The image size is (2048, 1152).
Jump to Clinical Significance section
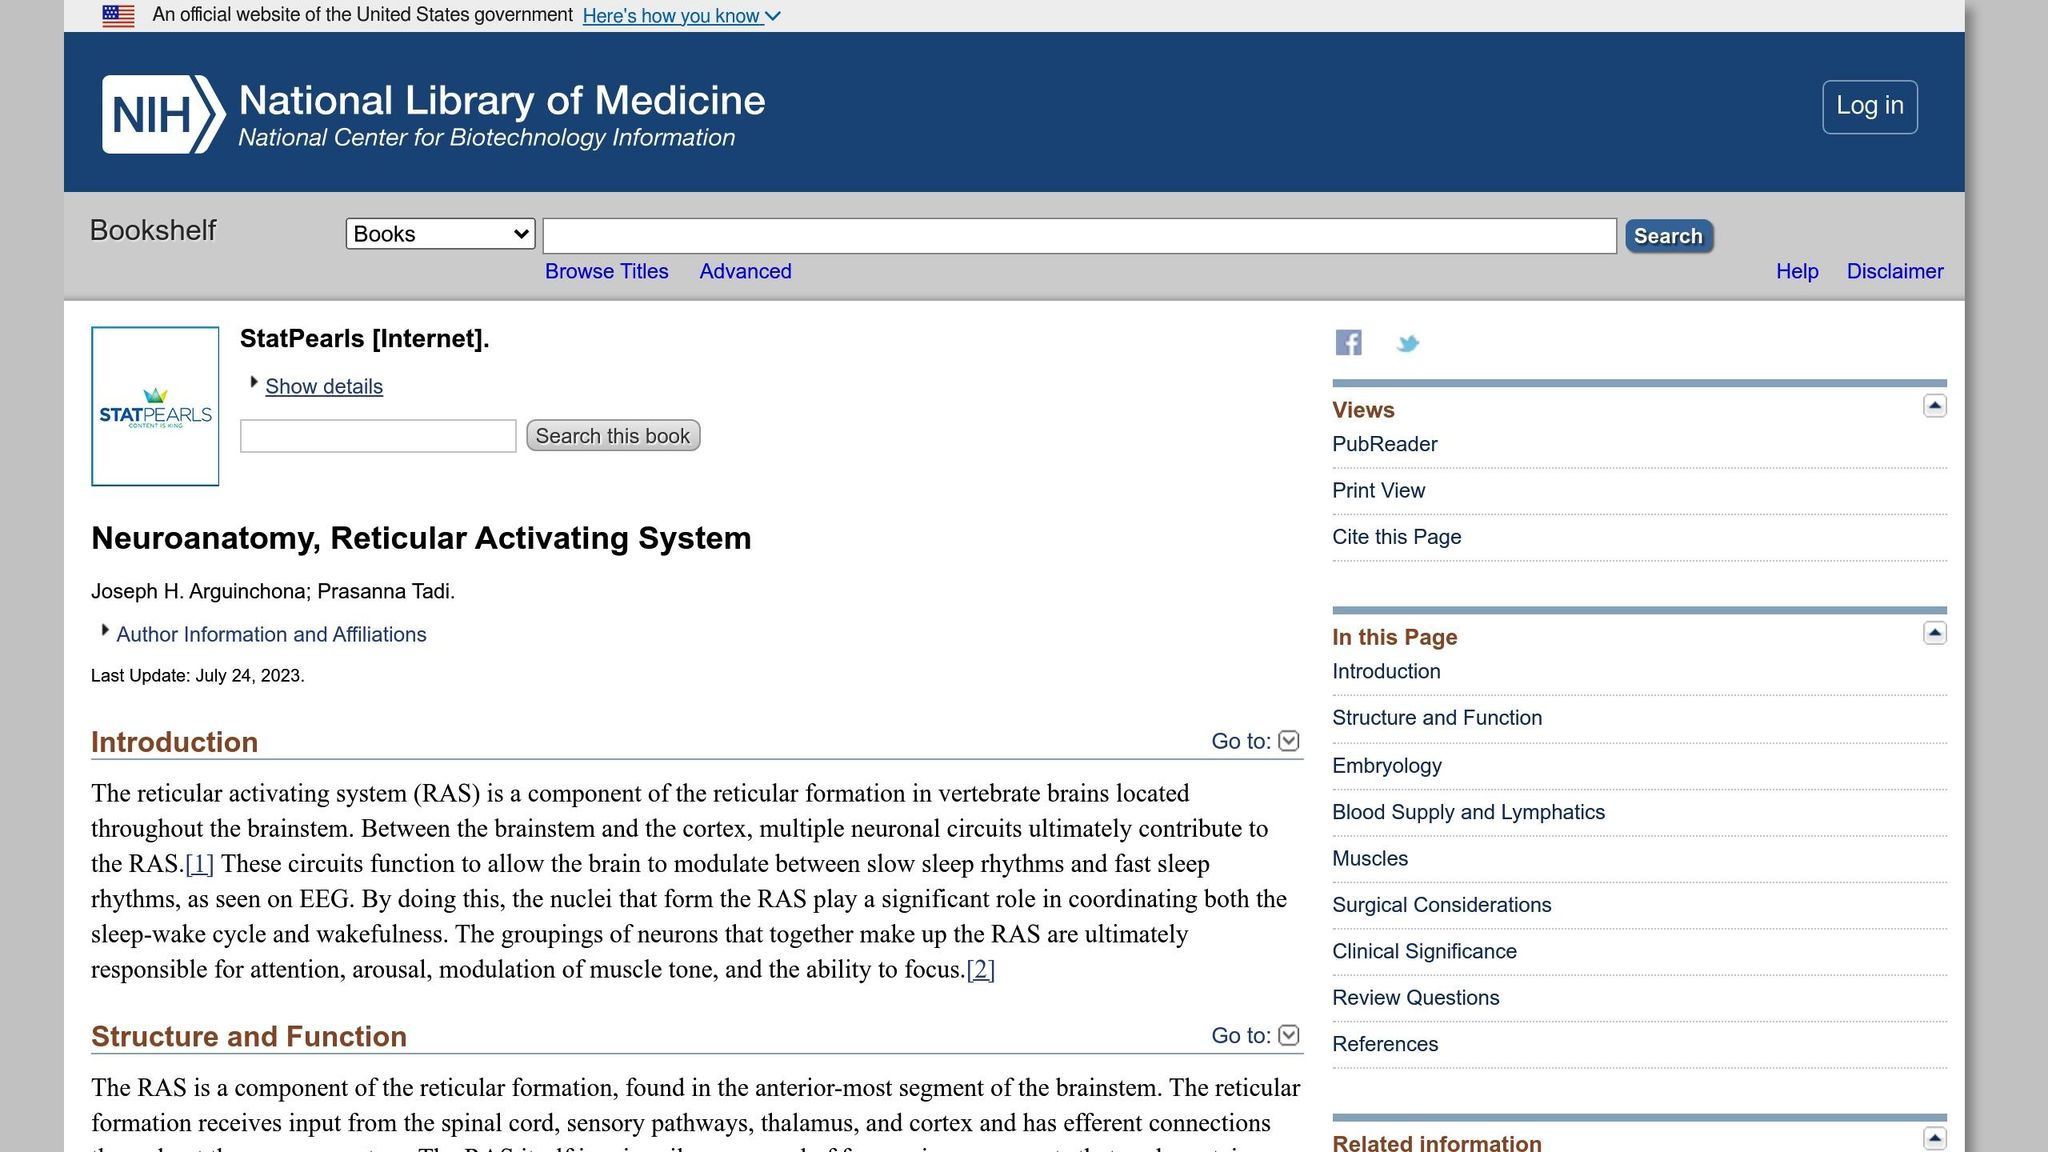1423,951
